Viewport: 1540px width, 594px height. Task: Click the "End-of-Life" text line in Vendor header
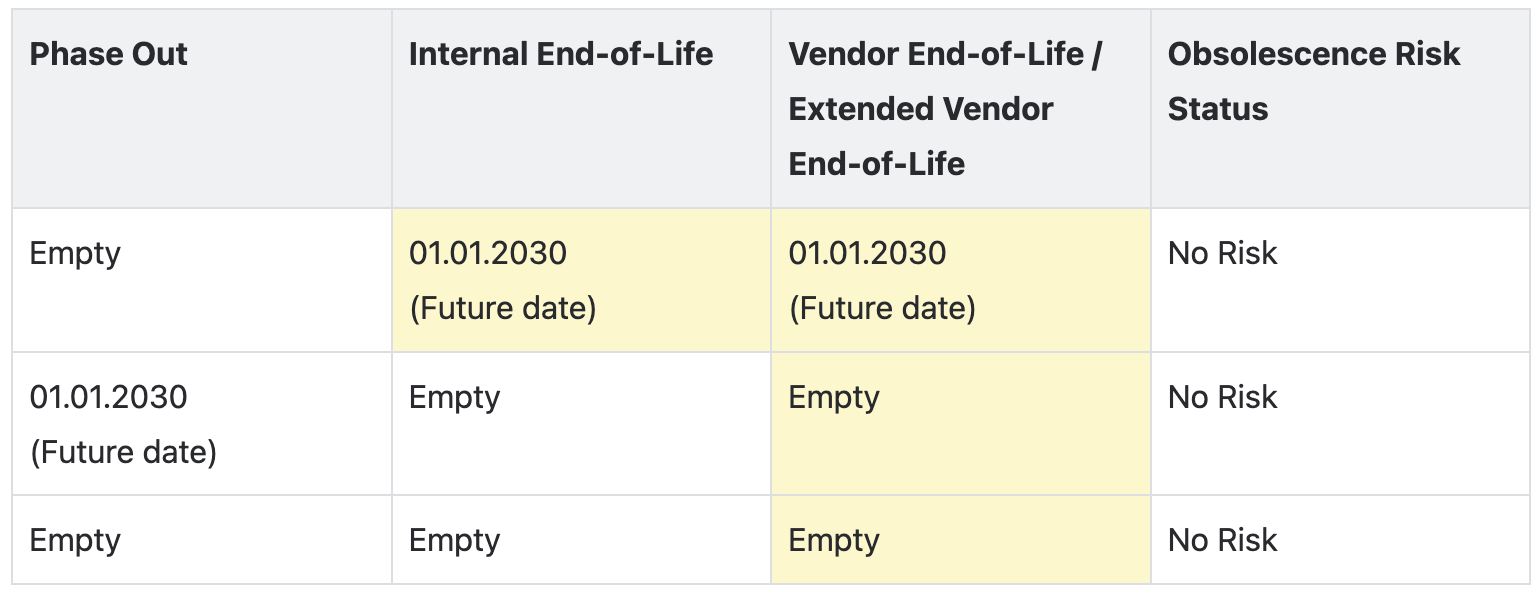(877, 163)
